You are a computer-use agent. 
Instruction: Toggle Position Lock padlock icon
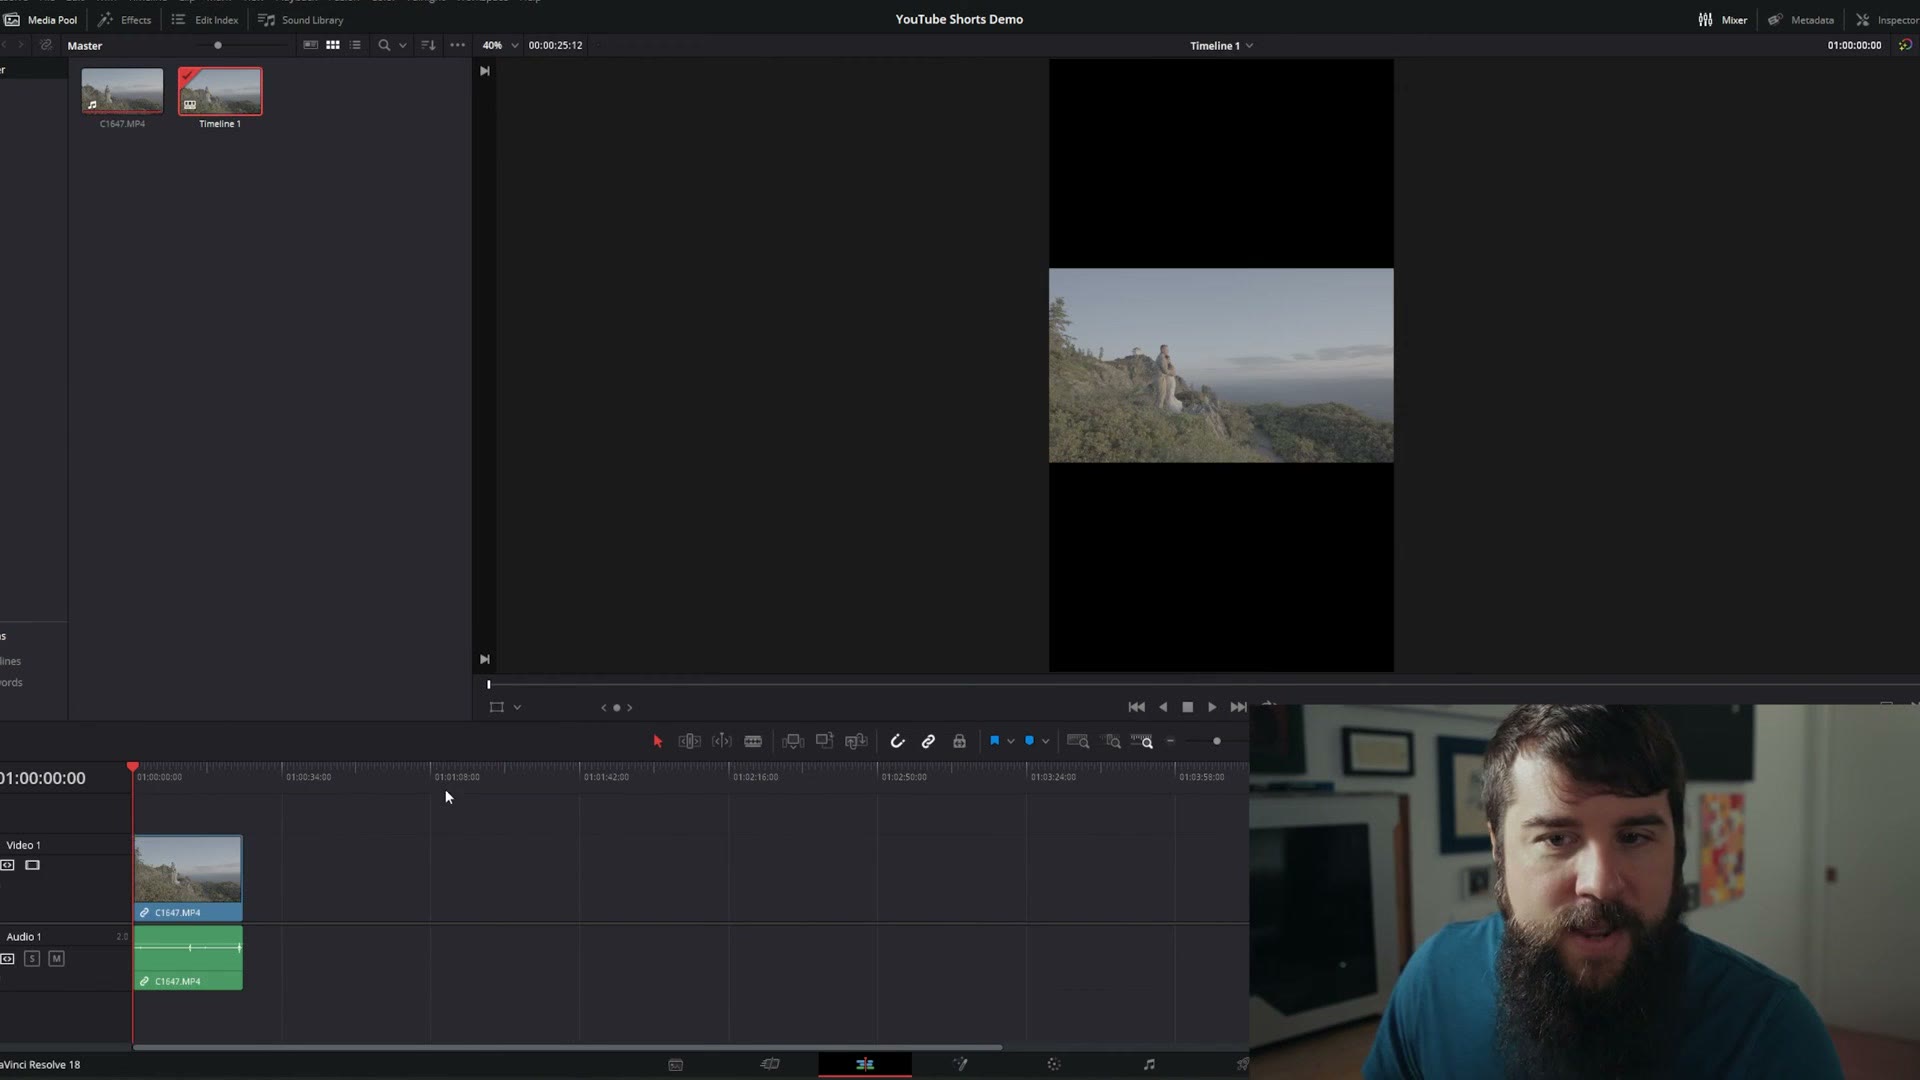959,741
